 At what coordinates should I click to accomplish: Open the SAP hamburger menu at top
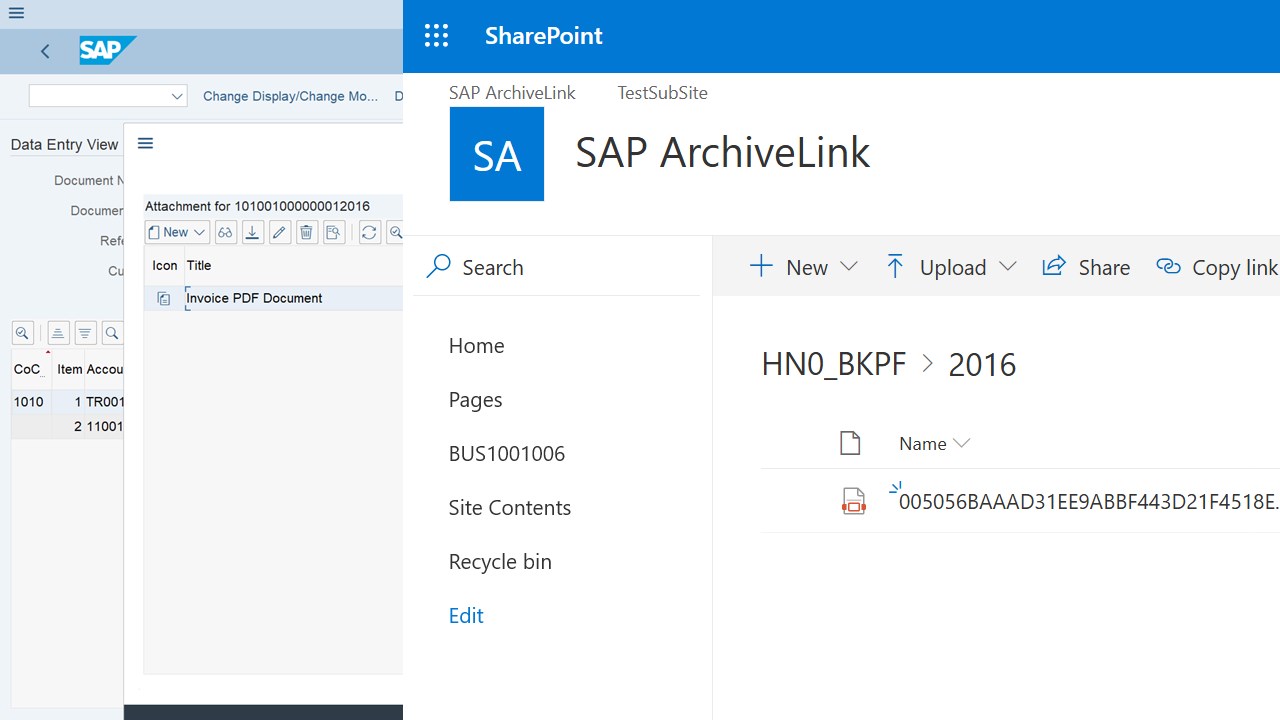click(x=15, y=13)
